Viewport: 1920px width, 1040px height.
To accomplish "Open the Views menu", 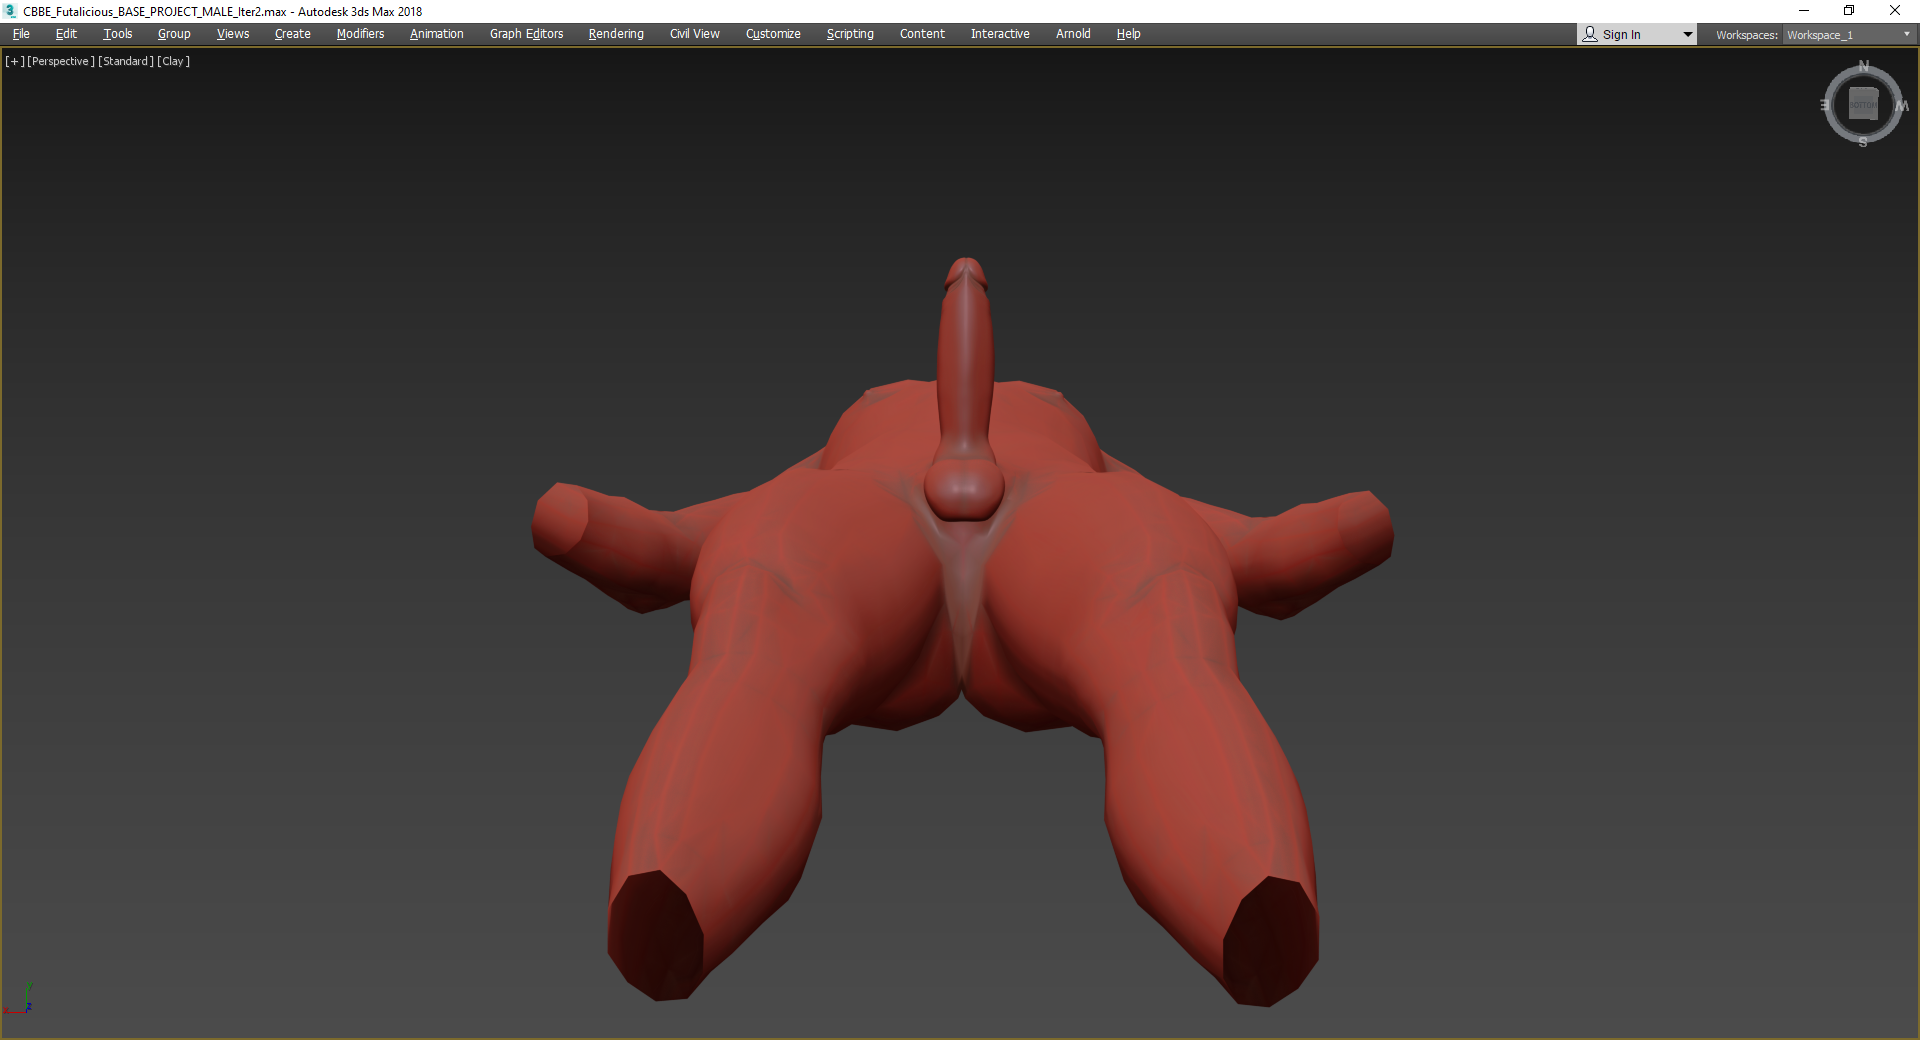I will (x=233, y=34).
